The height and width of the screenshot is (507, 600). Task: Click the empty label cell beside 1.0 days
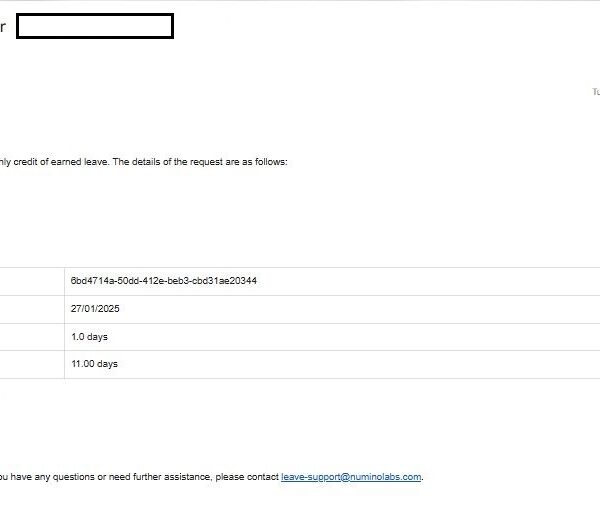(30, 337)
